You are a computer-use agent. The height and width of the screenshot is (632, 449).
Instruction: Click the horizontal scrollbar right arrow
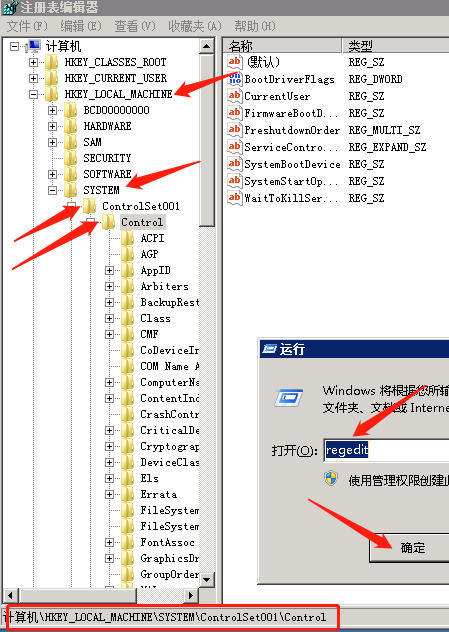pyautogui.click(x=191, y=595)
